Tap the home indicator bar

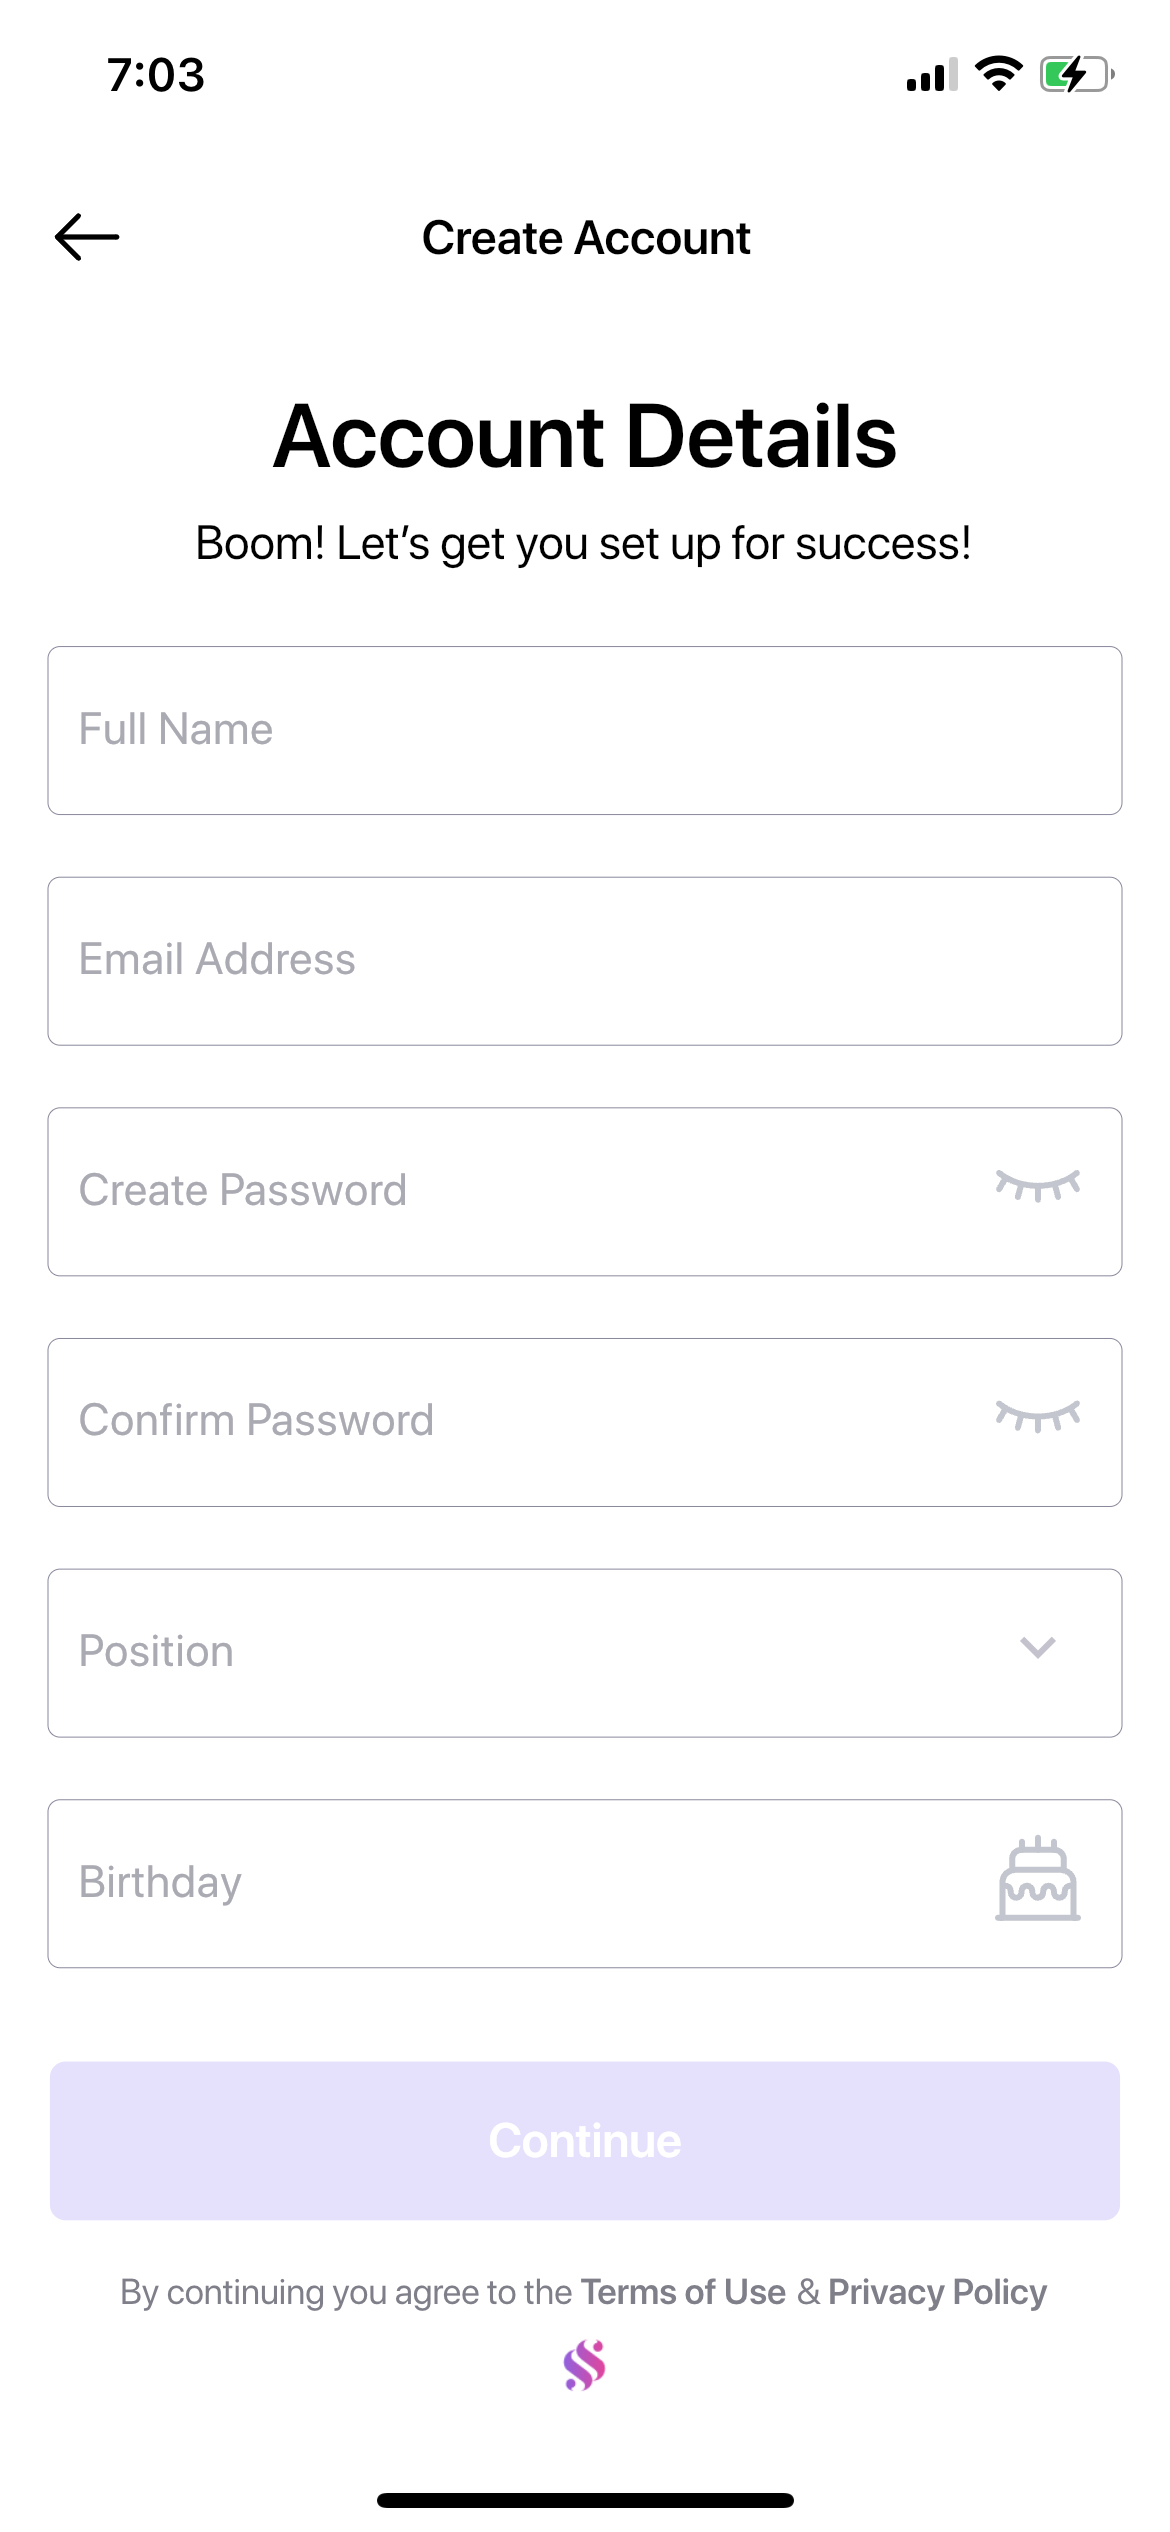pos(585,2500)
